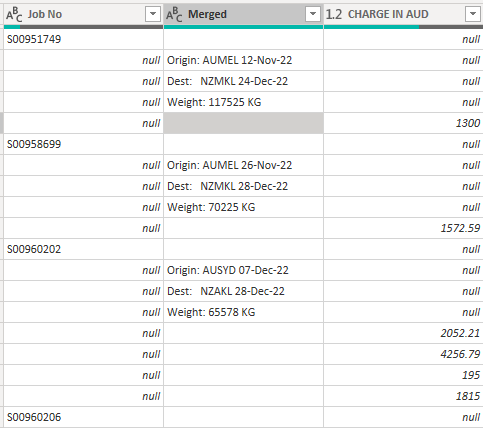The width and height of the screenshot is (483, 428).
Task: Select cell Dest: NZMKL 28-Dec-22
Action: pos(243,186)
